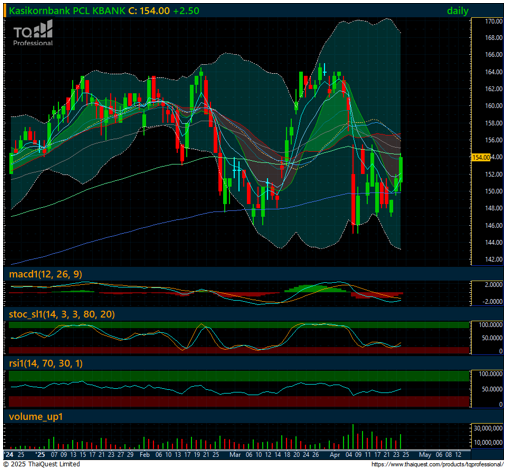The image size is (507, 473).
Task: Open the thaiquest.com products link
Action: point(437,464)
